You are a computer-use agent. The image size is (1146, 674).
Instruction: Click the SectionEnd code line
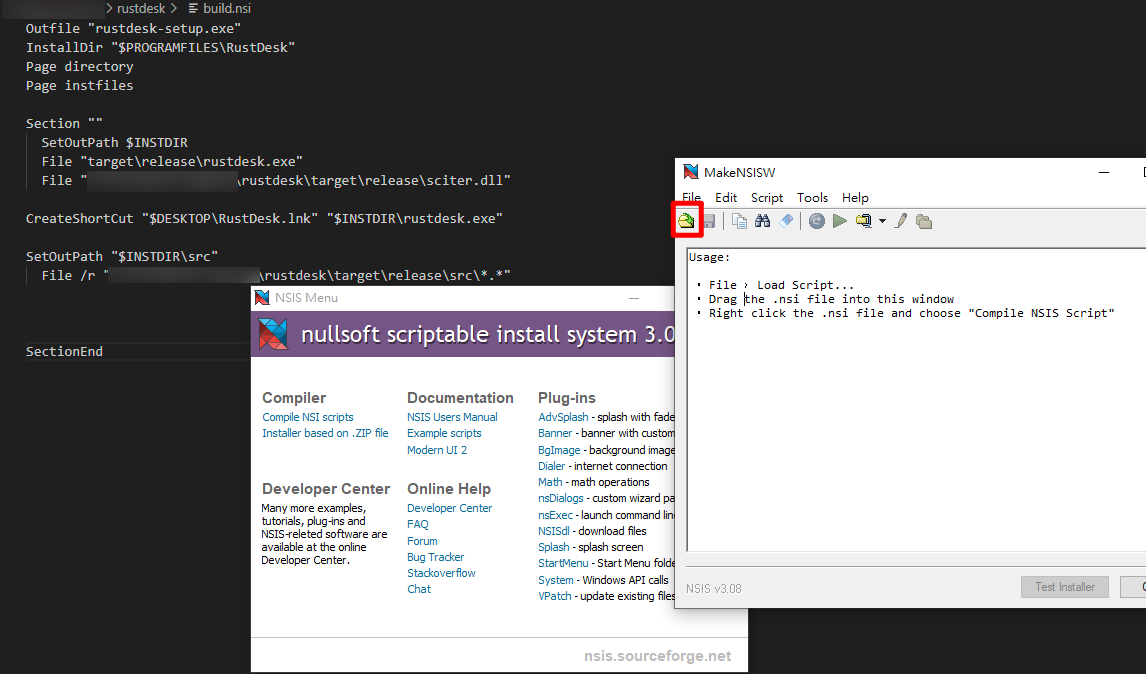(64, 352)
